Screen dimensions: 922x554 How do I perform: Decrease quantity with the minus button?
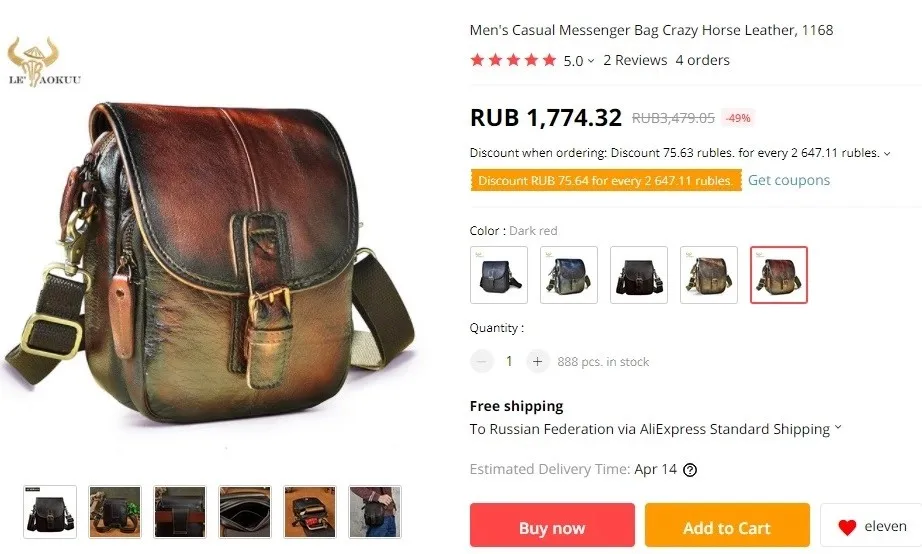click(482, 362)
